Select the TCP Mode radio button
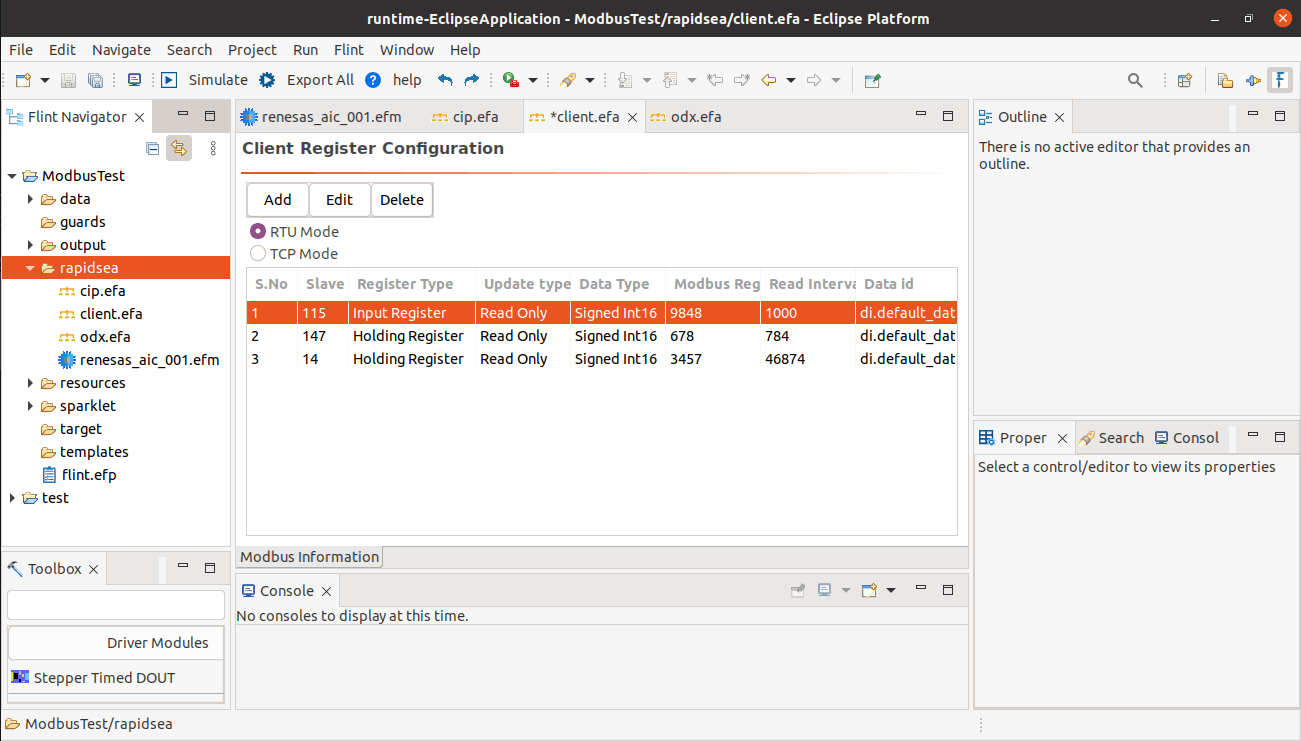 (x=258, y=254)
